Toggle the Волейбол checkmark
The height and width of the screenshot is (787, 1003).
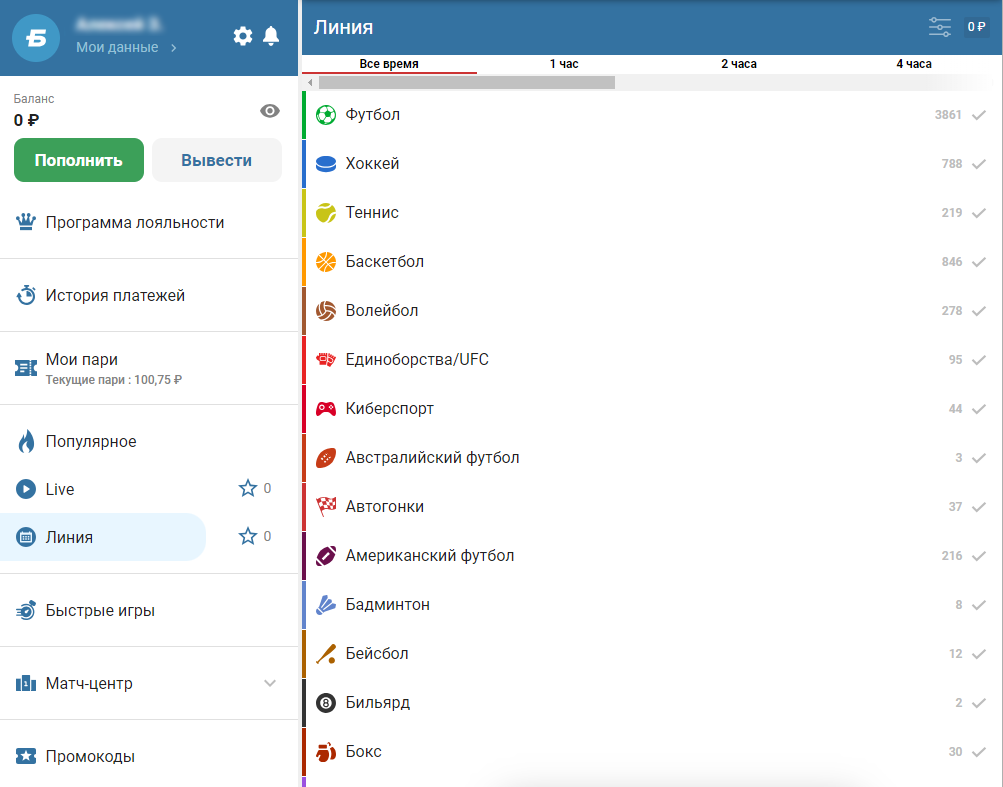tap(979, 311)
